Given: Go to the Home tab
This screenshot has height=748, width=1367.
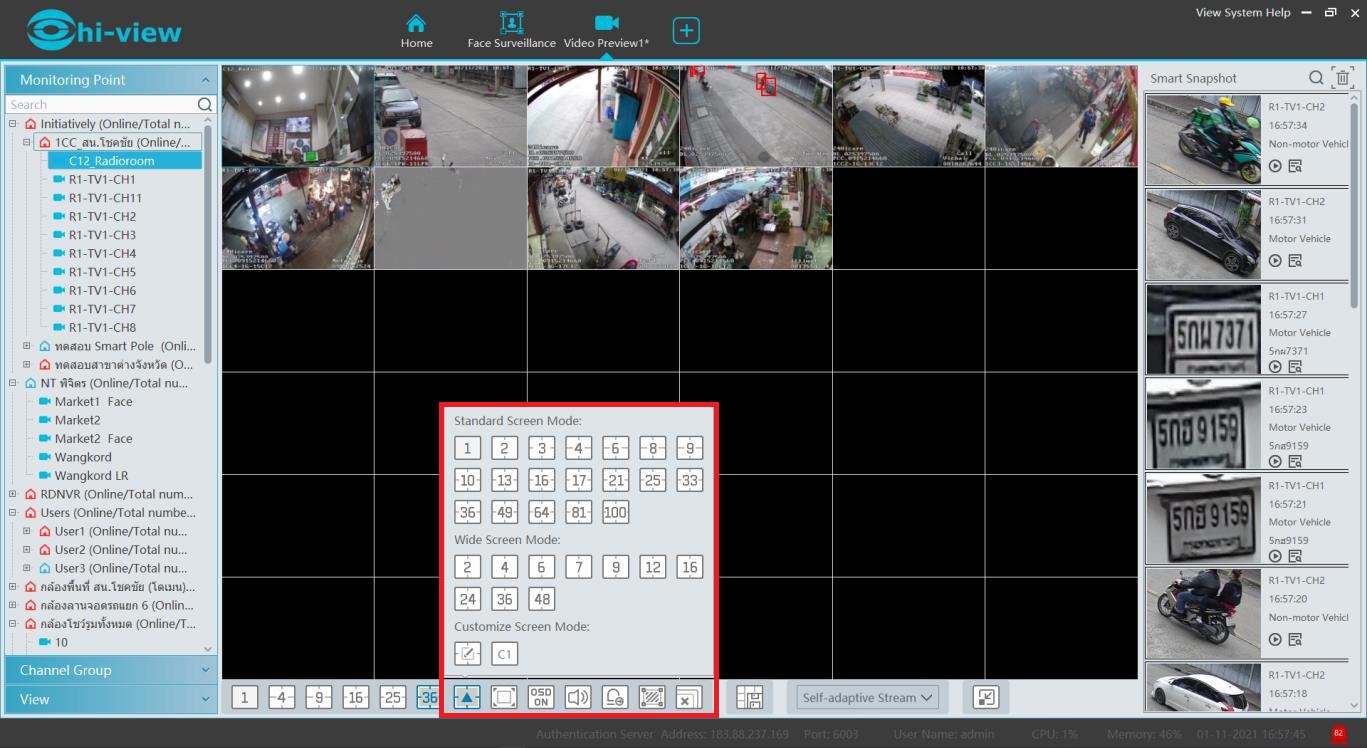Looking at the screenshot, I should point(416,30).
